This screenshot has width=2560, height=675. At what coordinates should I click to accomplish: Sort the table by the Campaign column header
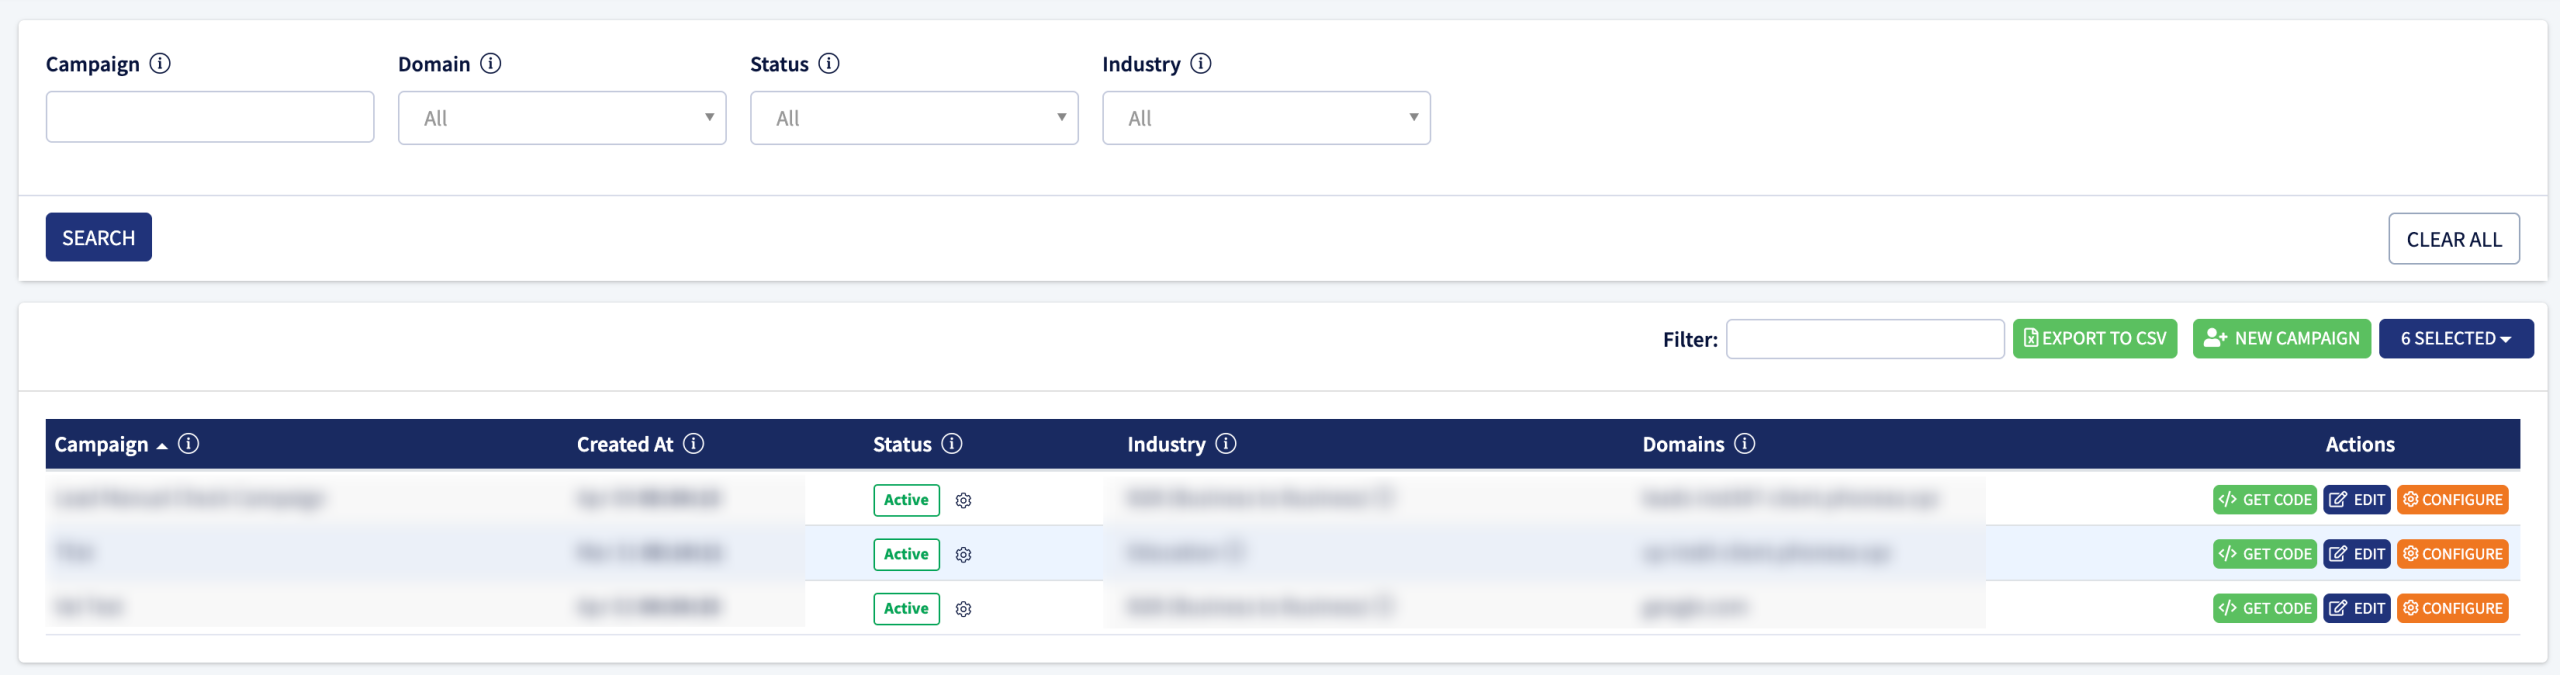point(101,445)
